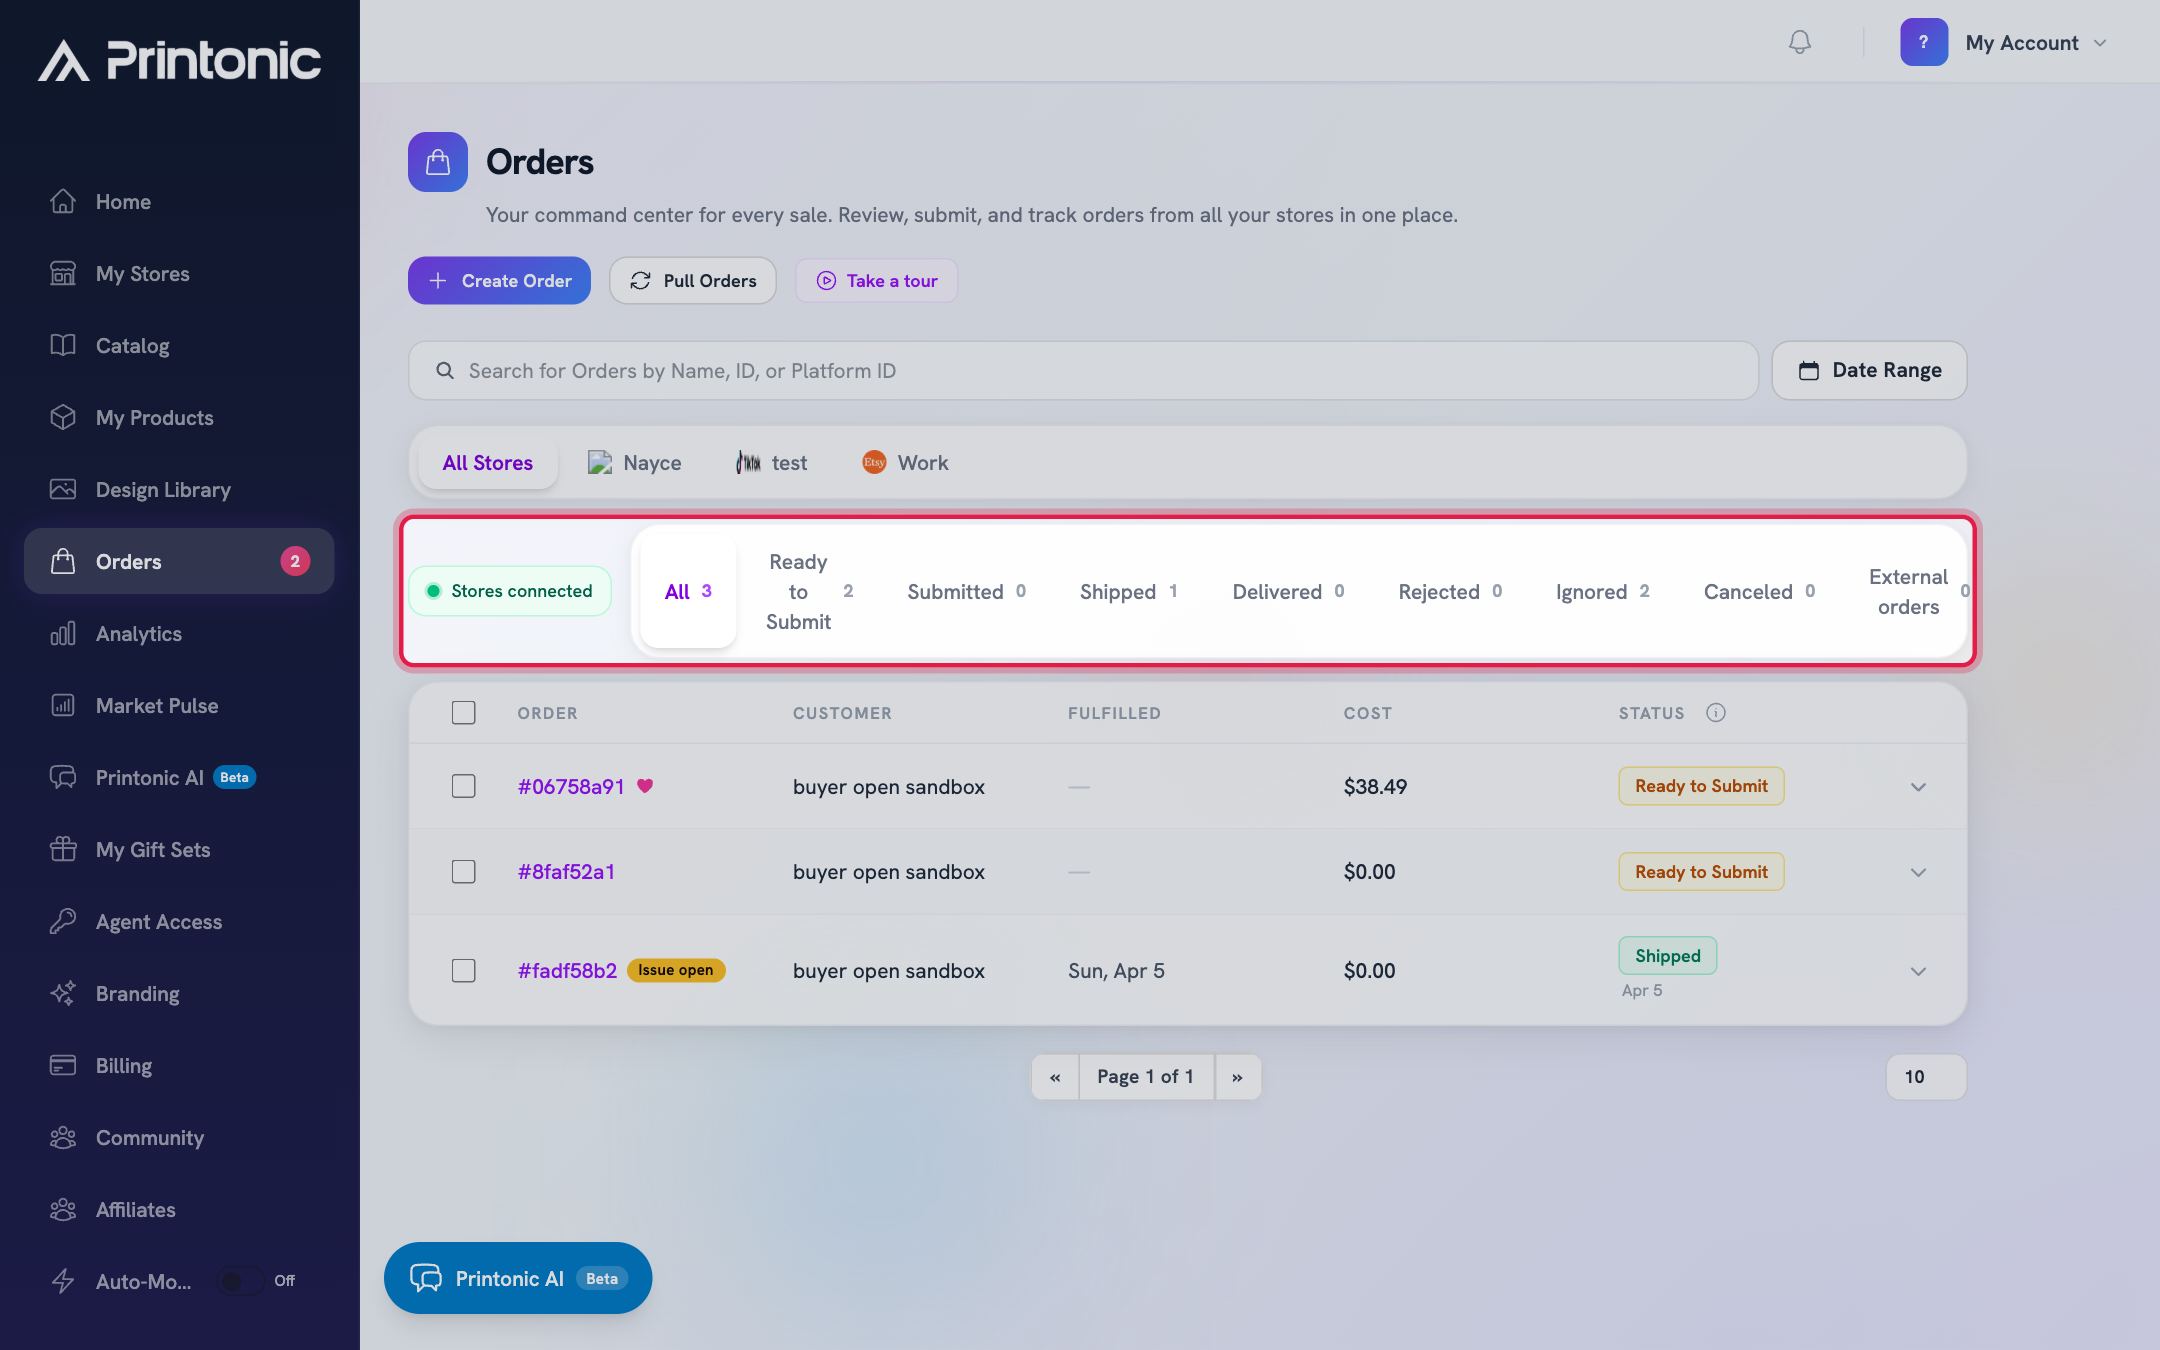Open Agent Access page
This screenshot has height=1350, width=2160.
tap(179, 921)
